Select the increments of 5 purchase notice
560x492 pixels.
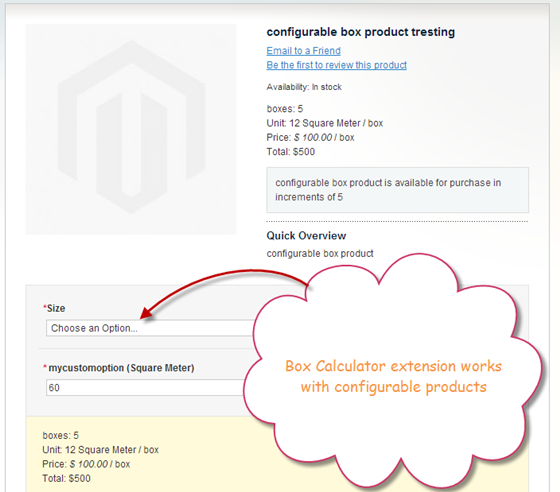398,190
